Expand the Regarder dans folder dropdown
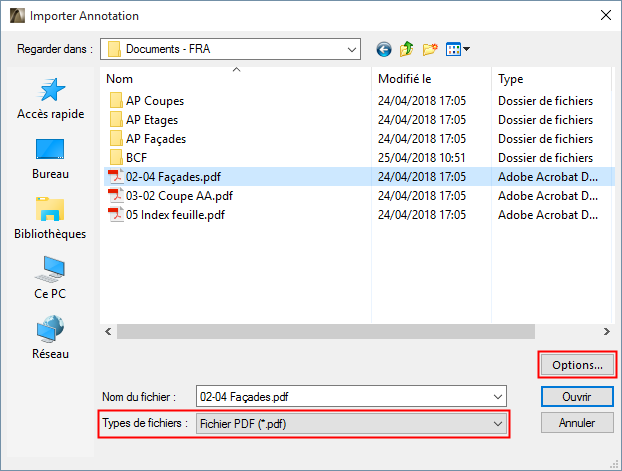Image resolution: width=622 pixels, height=471 pixels. pos(352,48)
